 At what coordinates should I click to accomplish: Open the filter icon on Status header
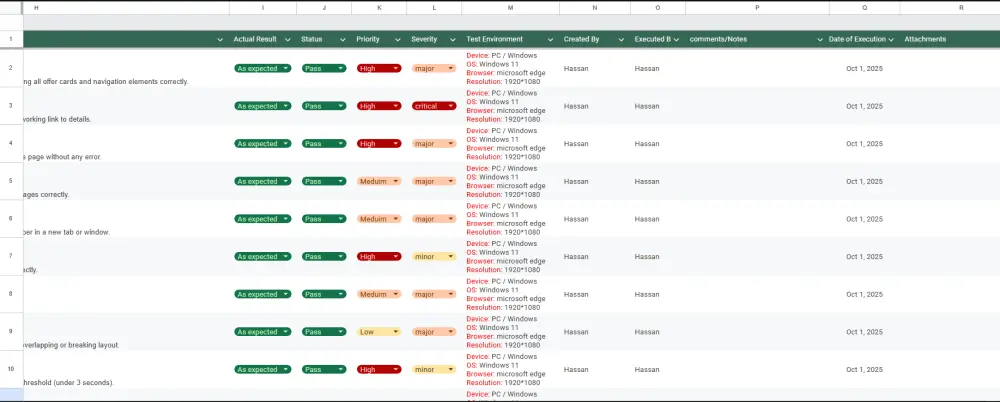click(x=342, y=40)
